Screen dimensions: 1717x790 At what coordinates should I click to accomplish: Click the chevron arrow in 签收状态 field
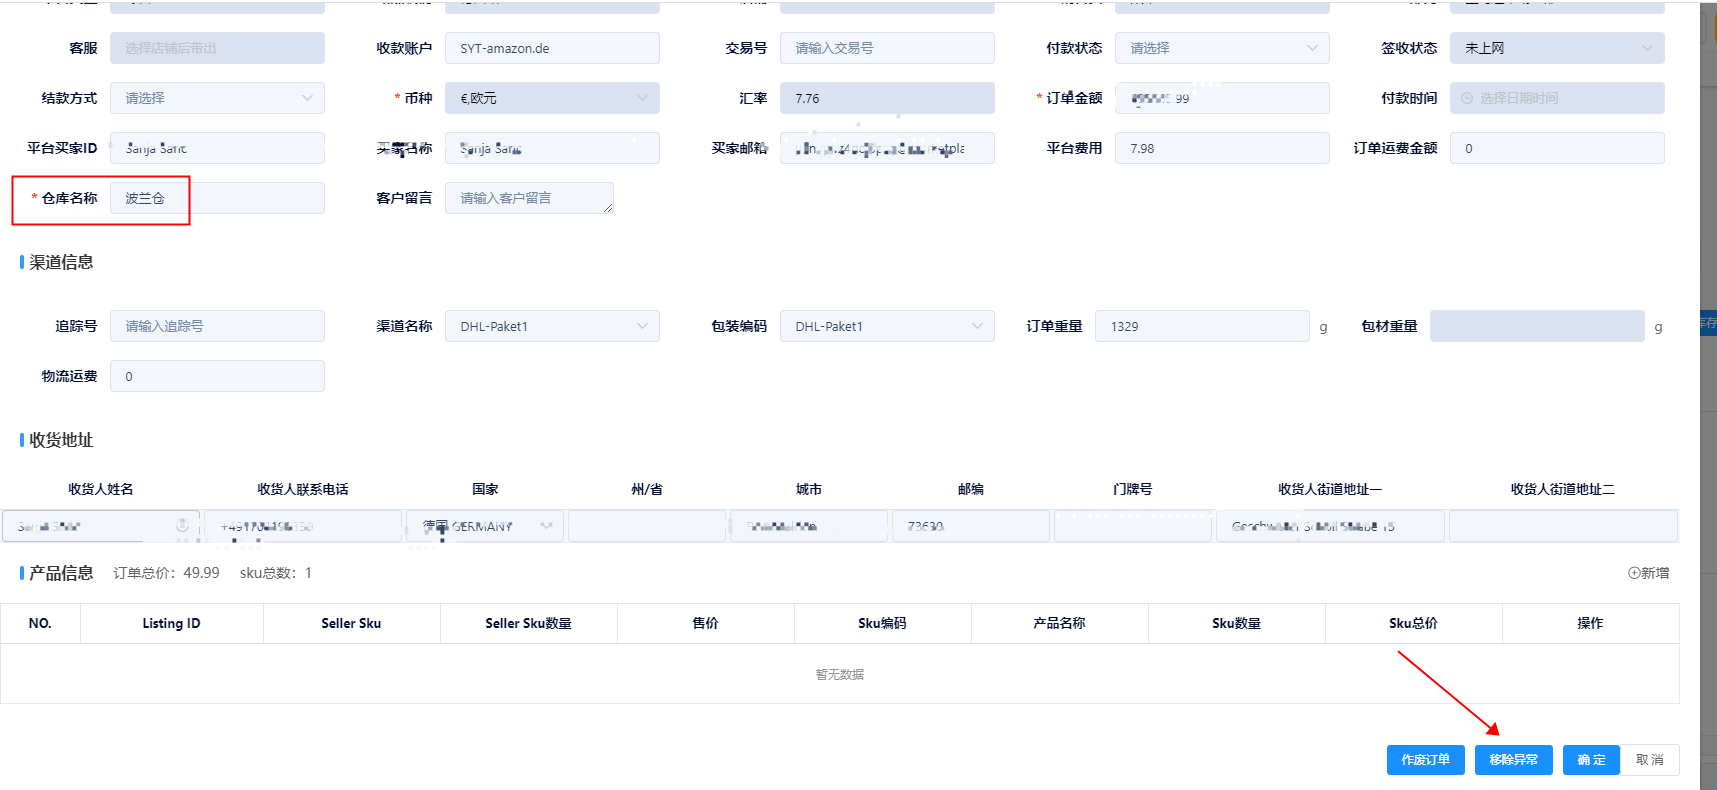click(x=1647, y=48)
